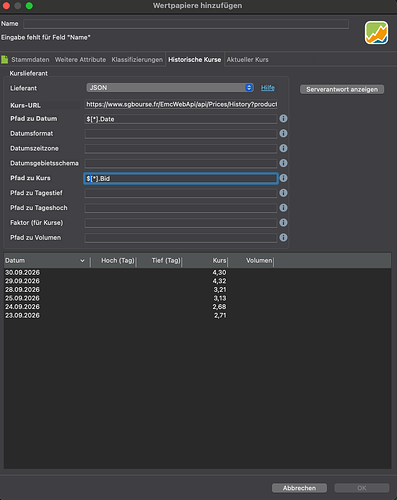Screen dimensions: 397x500
Task: Click info icon next to Pfad zu Kurs
Action: 283,178
